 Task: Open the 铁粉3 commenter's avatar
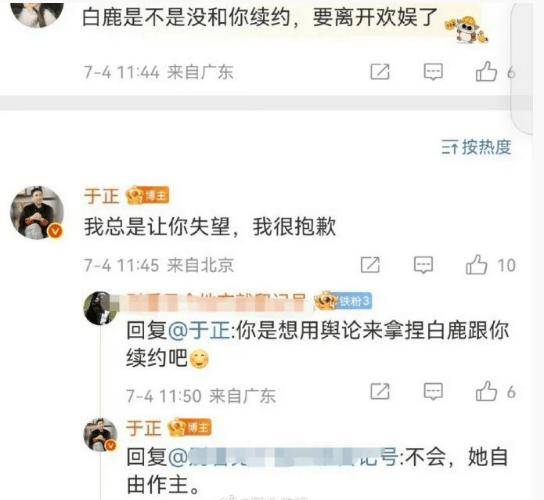[x=99, y=308]
